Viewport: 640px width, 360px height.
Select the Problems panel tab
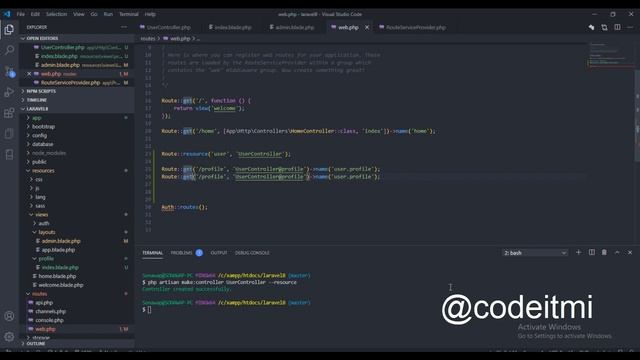(182, 253)
